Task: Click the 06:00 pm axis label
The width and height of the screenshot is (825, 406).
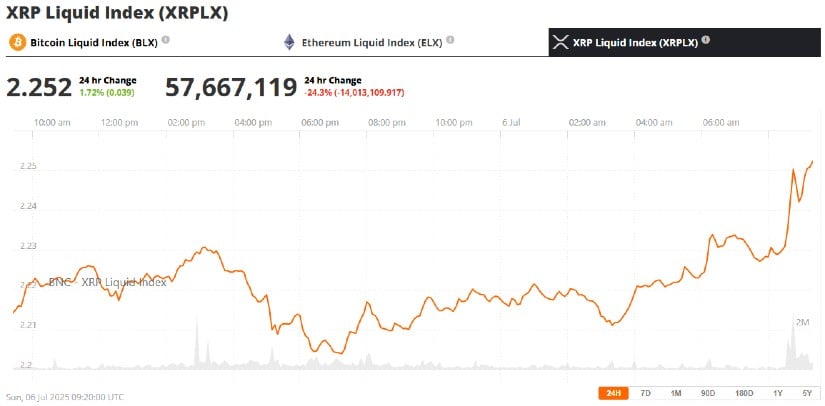Action: (320, 123)
